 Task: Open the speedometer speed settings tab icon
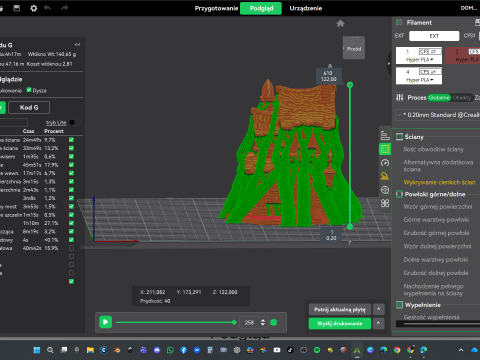pos(385,163)
